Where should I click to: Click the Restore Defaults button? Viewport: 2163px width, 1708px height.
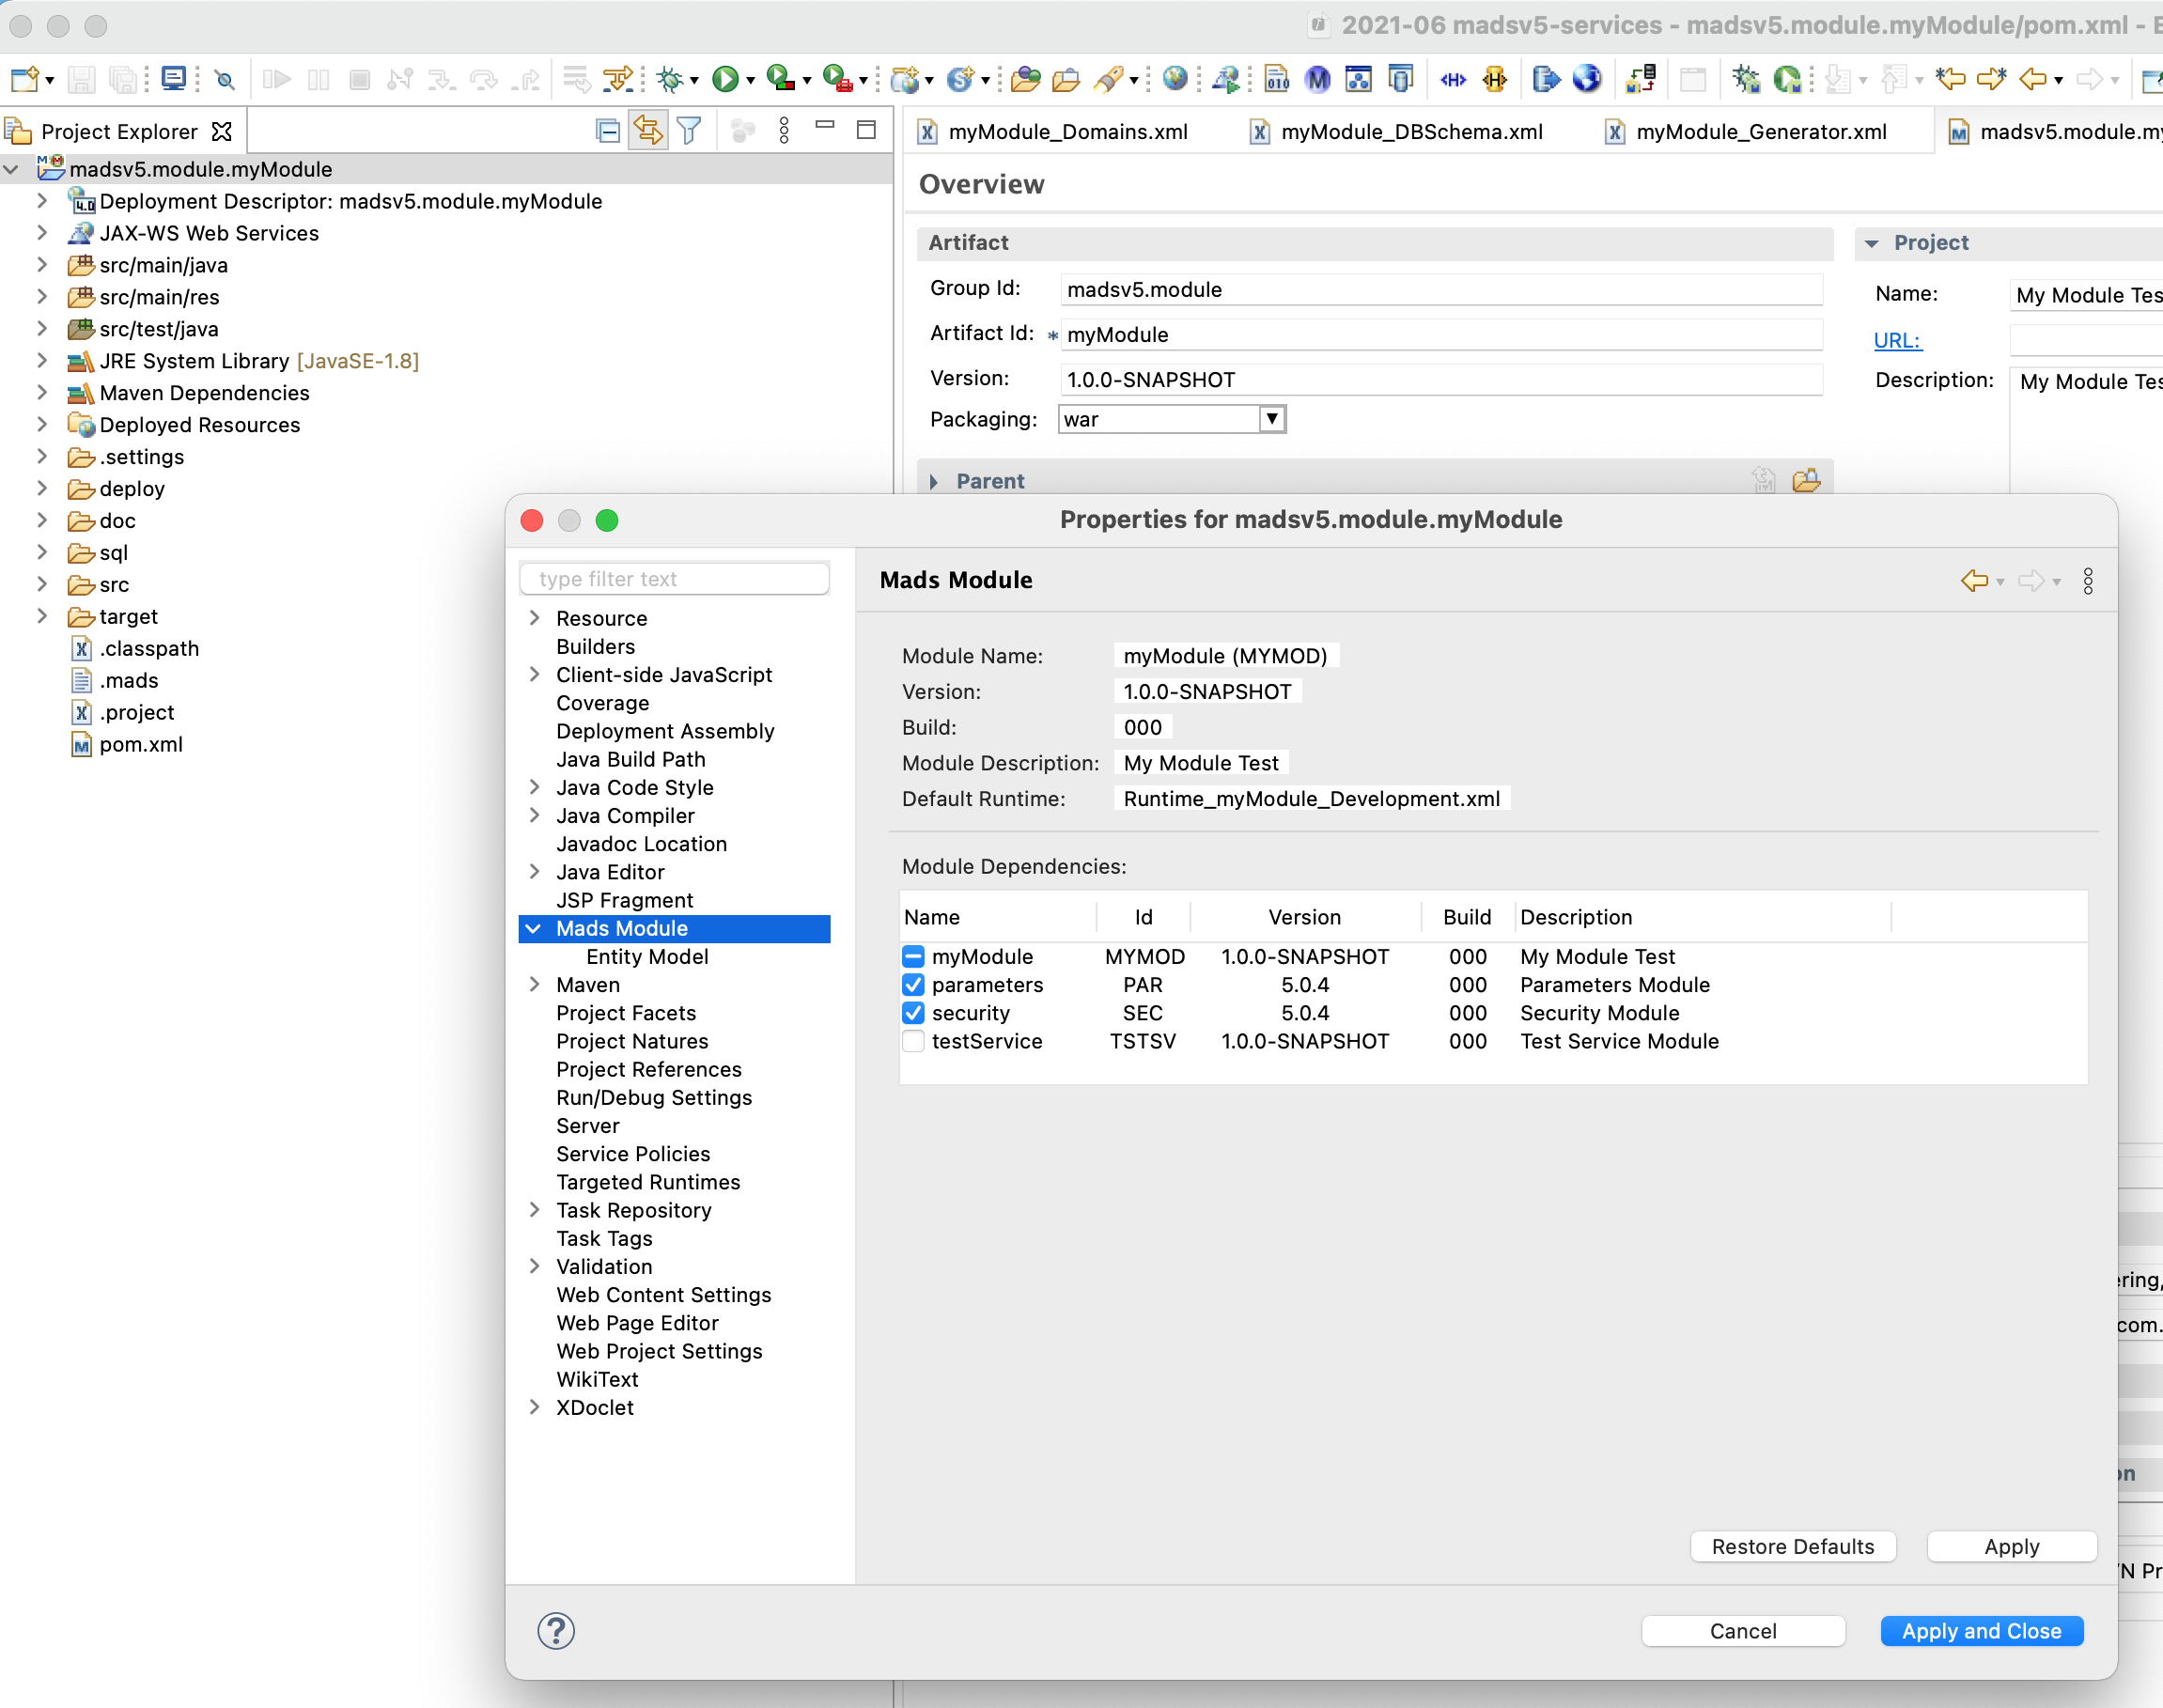1792,1546
